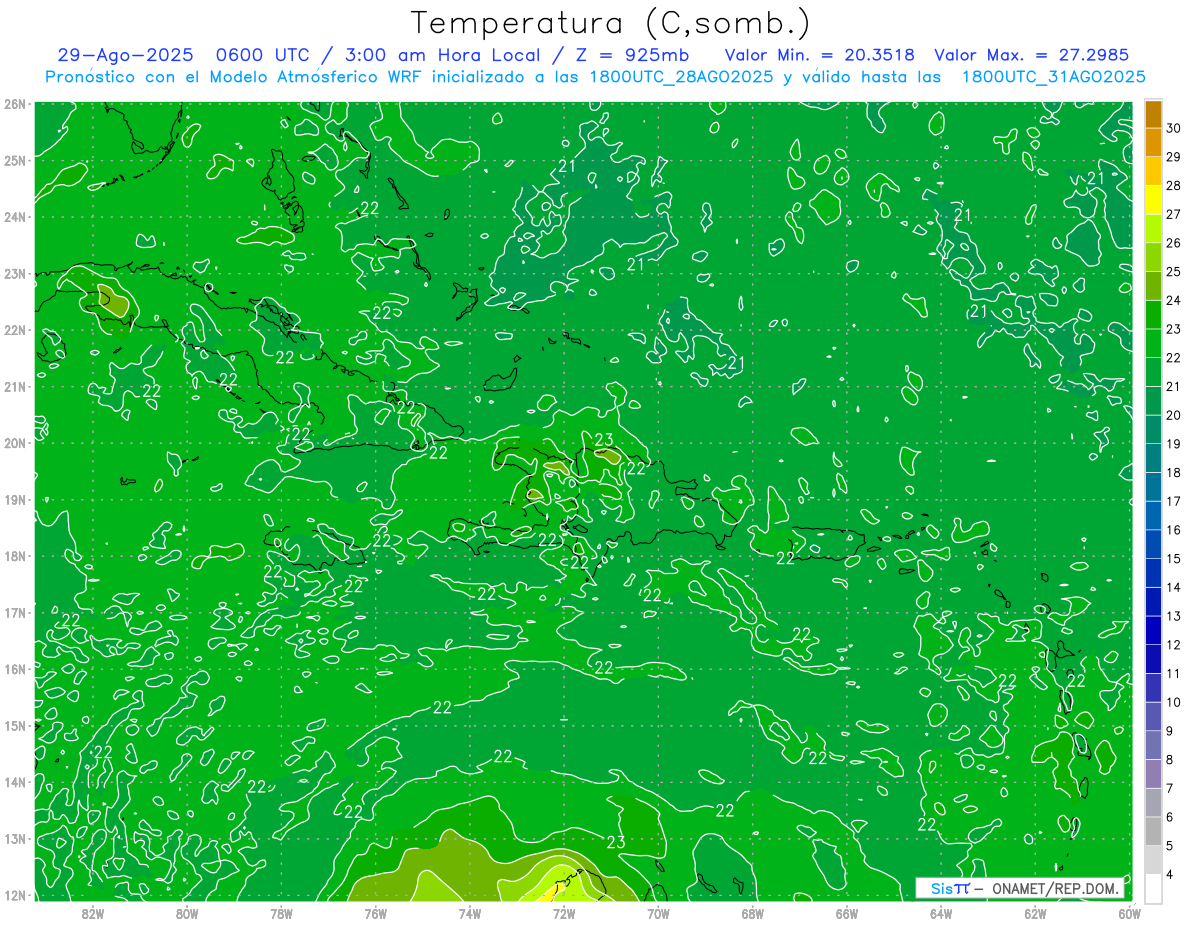Click latitude axis label "23N"
This screenshot has width=1200, height=927.
[x=15, y=273]
